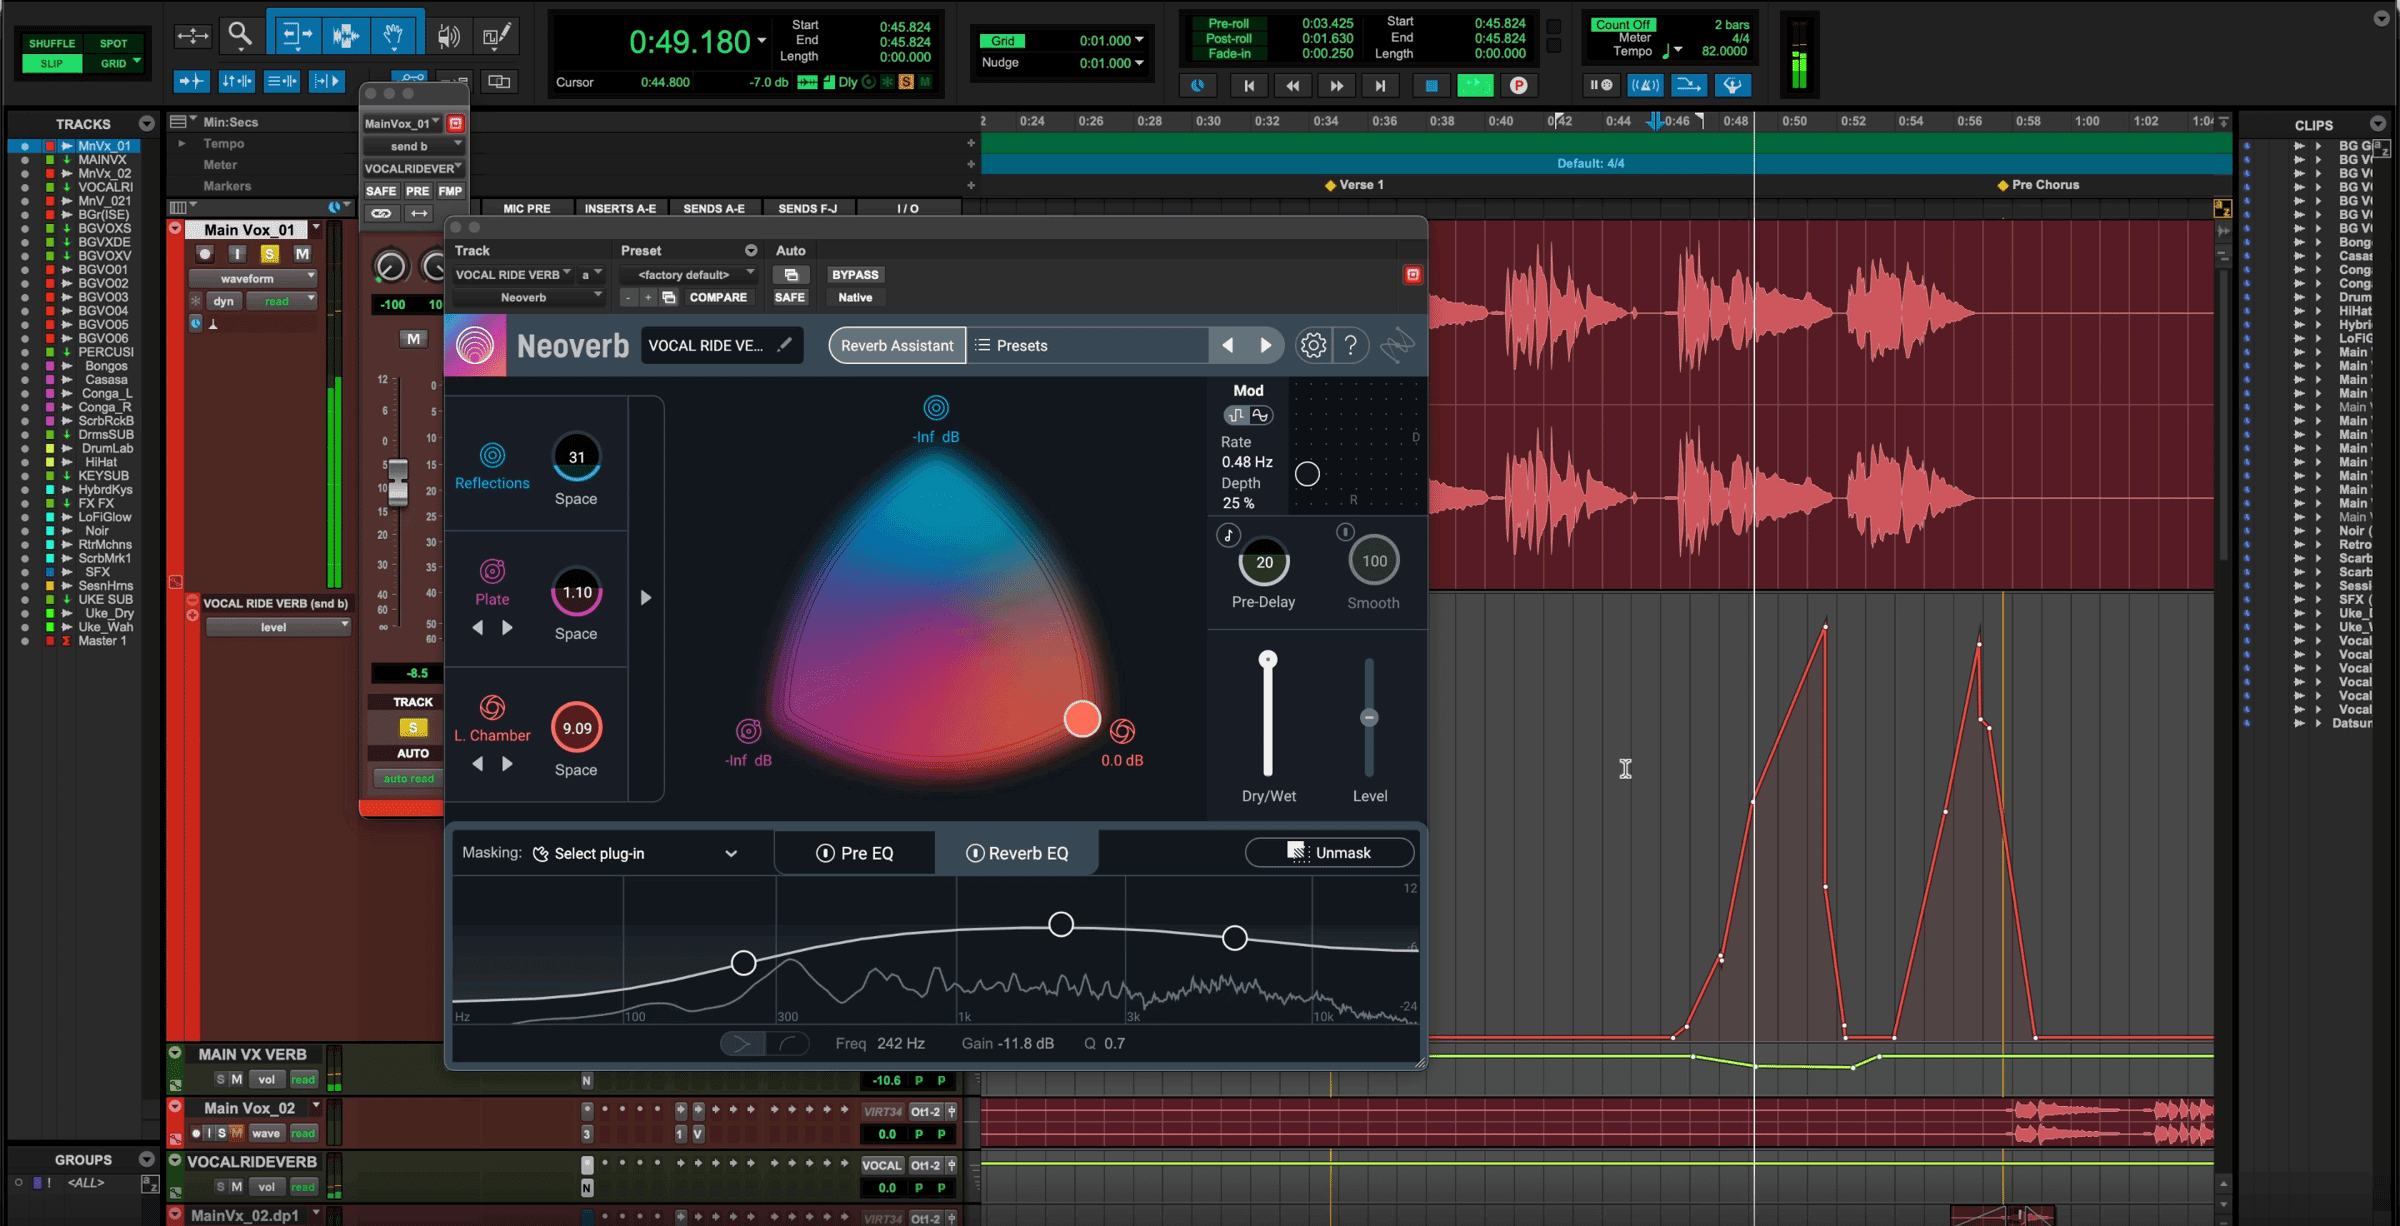Toggle Solo on Main Vox_01 track

(x=269, y=254)
